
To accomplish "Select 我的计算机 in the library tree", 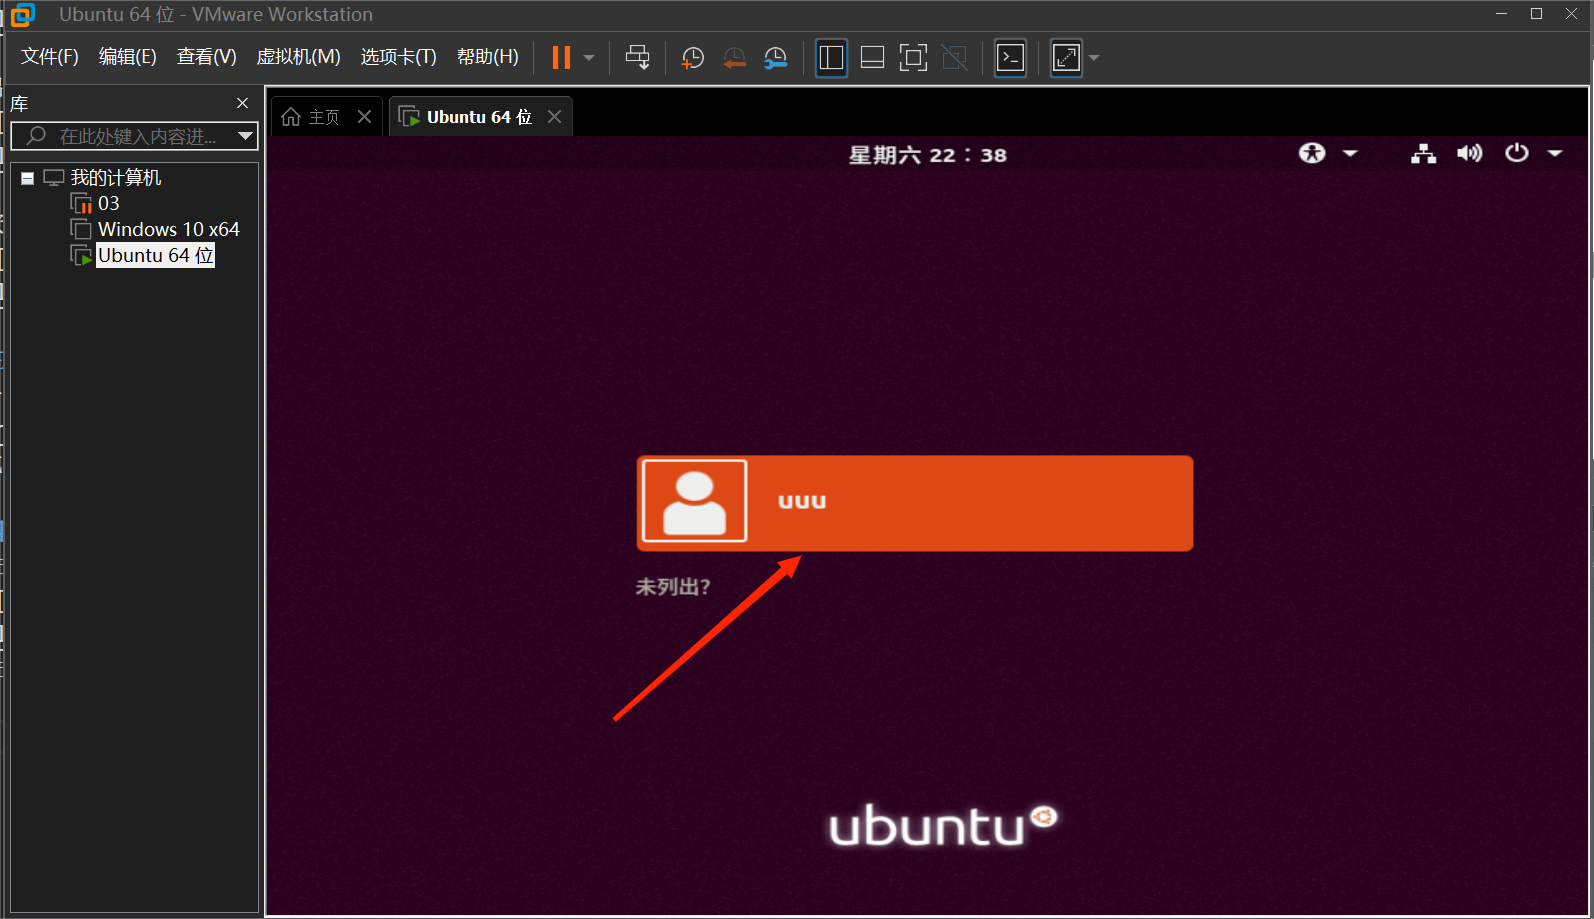I will coord(115,177).
